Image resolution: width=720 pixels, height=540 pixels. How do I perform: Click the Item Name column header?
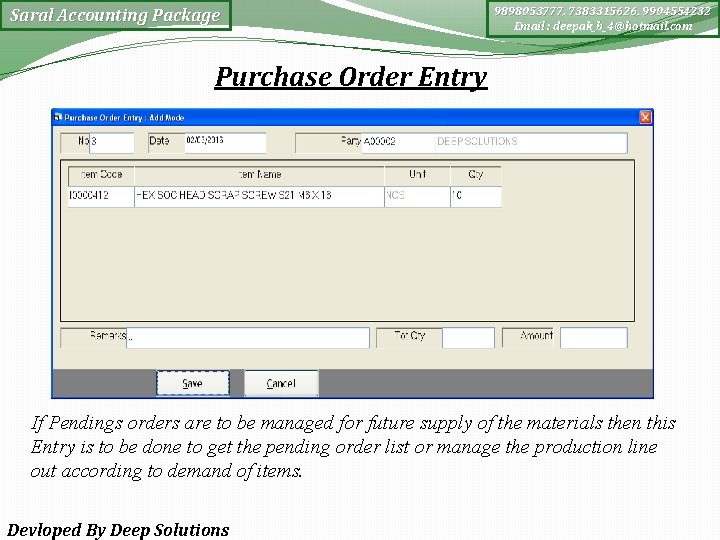coord(259,175)
